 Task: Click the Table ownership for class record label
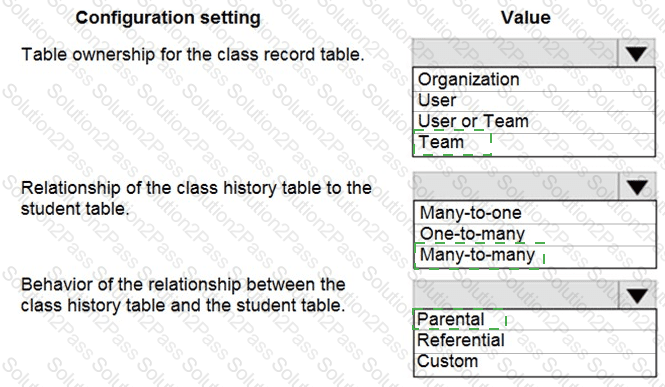(193, 55)
